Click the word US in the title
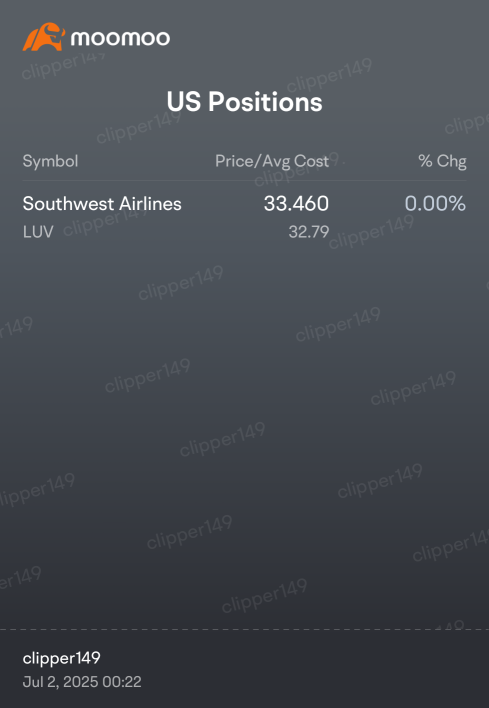The image size is (489, 708). (183, 101)
